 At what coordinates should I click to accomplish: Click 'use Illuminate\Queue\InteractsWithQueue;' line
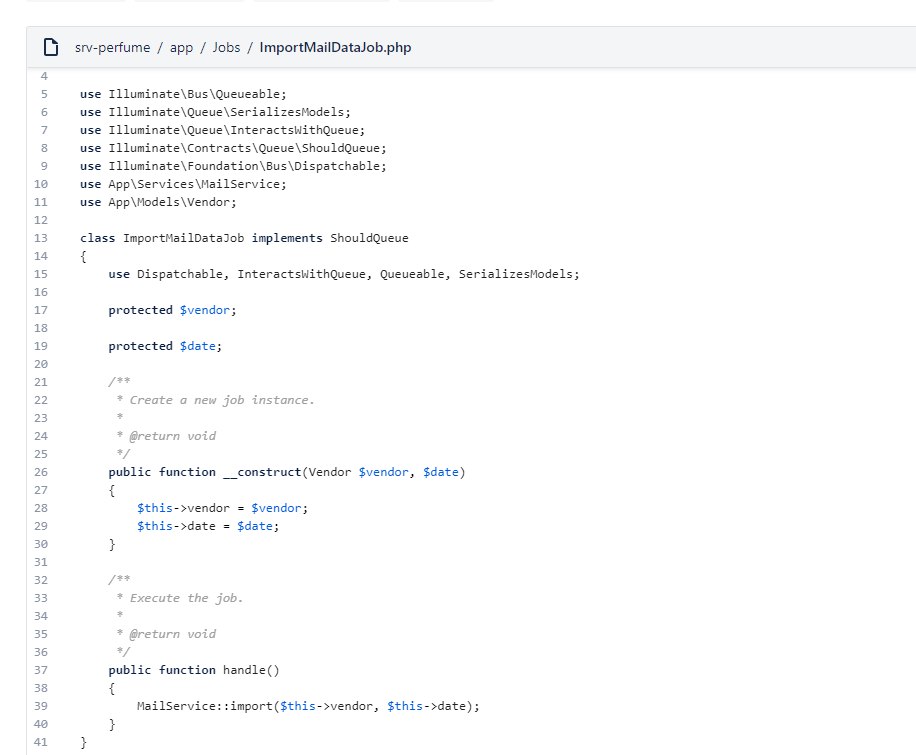click(x=223, y=130)
